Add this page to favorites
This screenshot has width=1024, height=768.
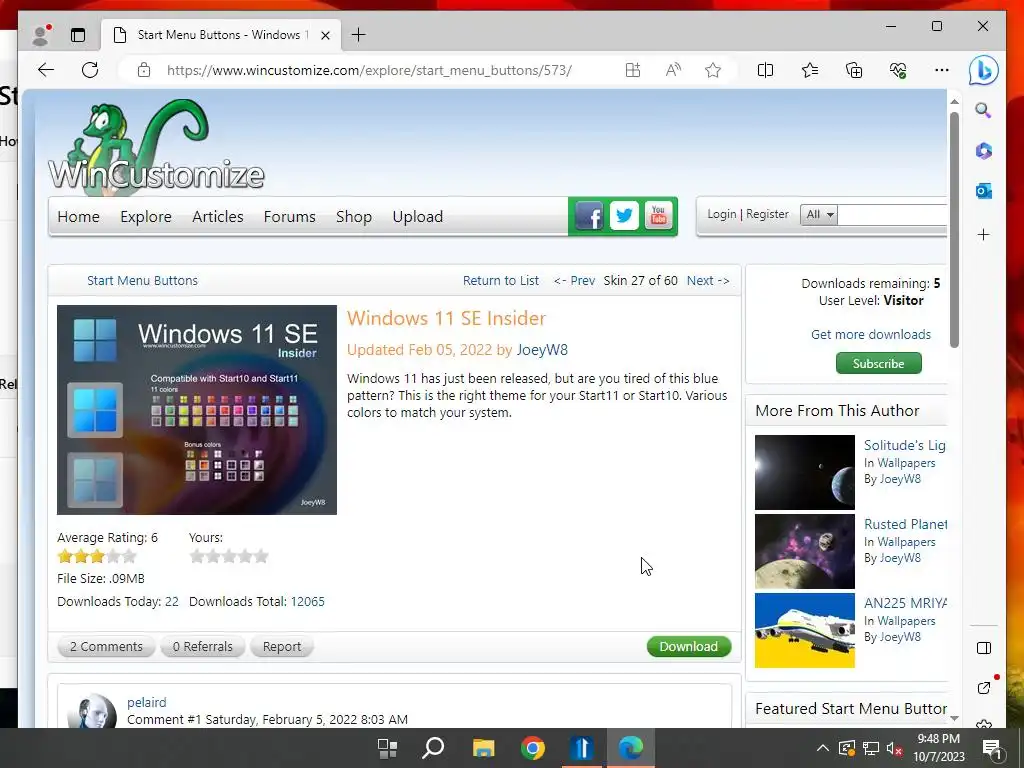tap(713, 70)
